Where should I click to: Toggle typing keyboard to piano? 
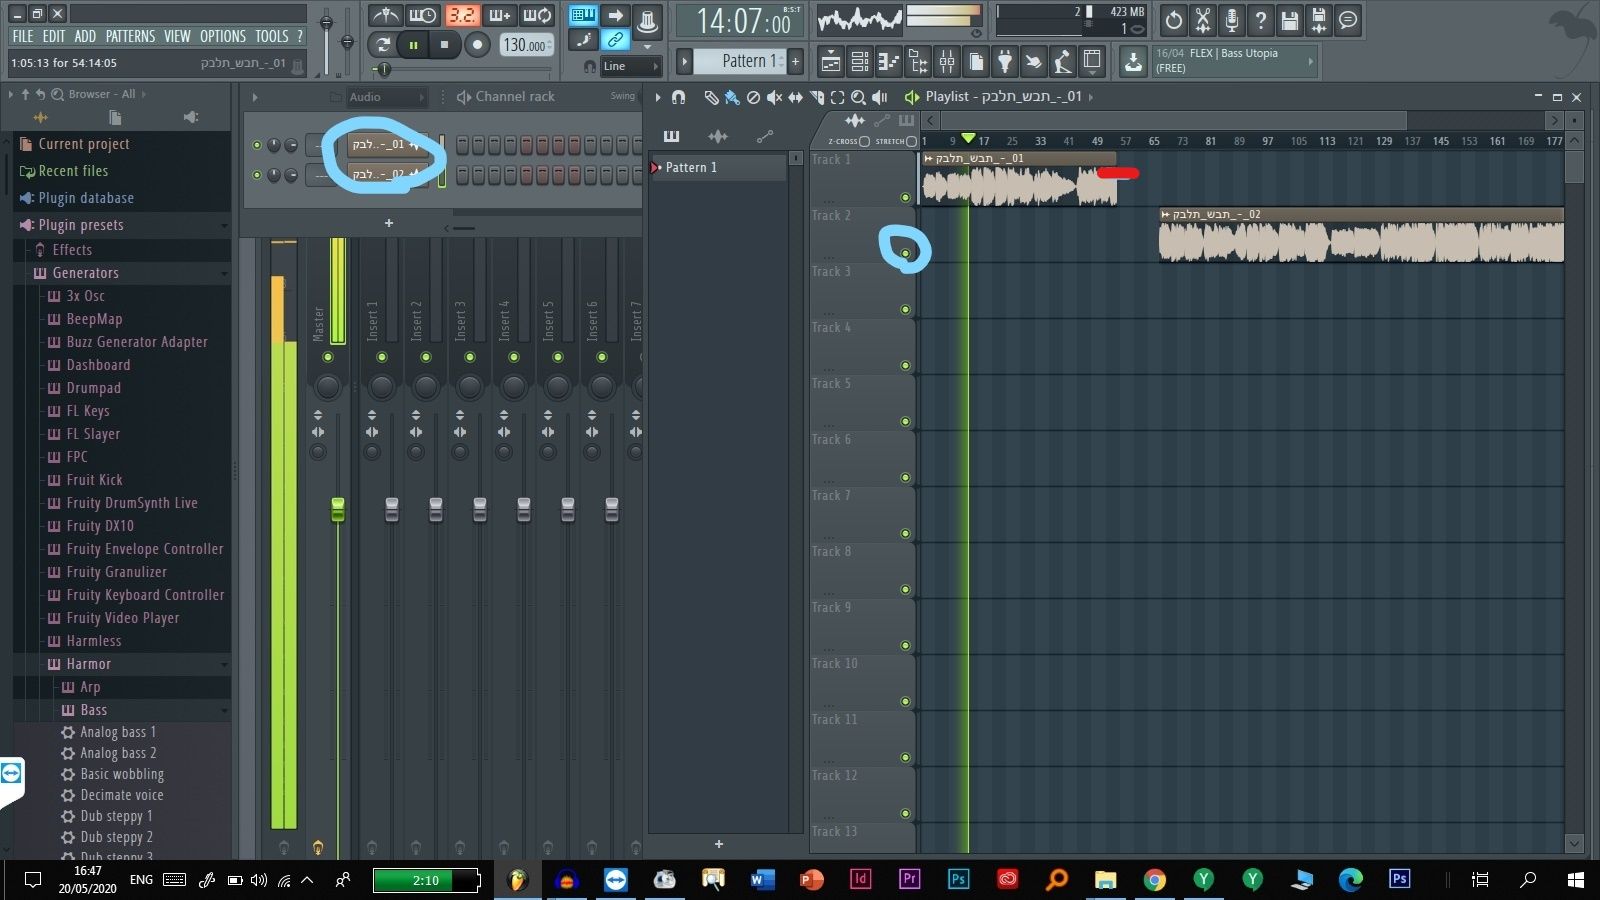(x=583, y=15)
